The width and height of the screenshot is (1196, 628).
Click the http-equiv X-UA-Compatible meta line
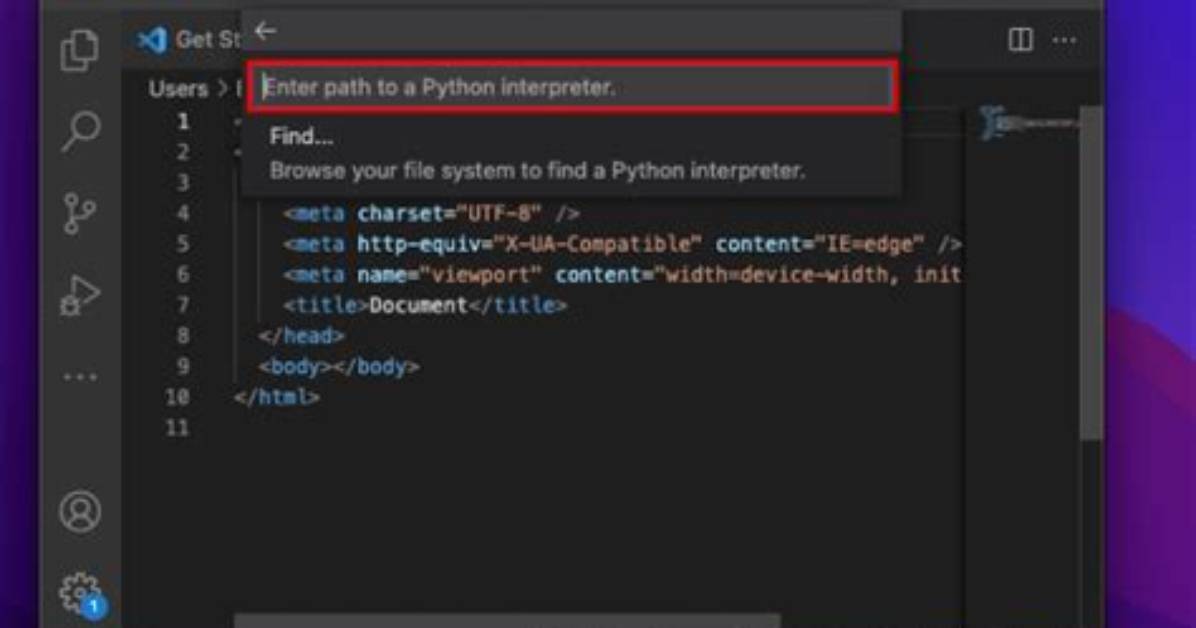622,244
